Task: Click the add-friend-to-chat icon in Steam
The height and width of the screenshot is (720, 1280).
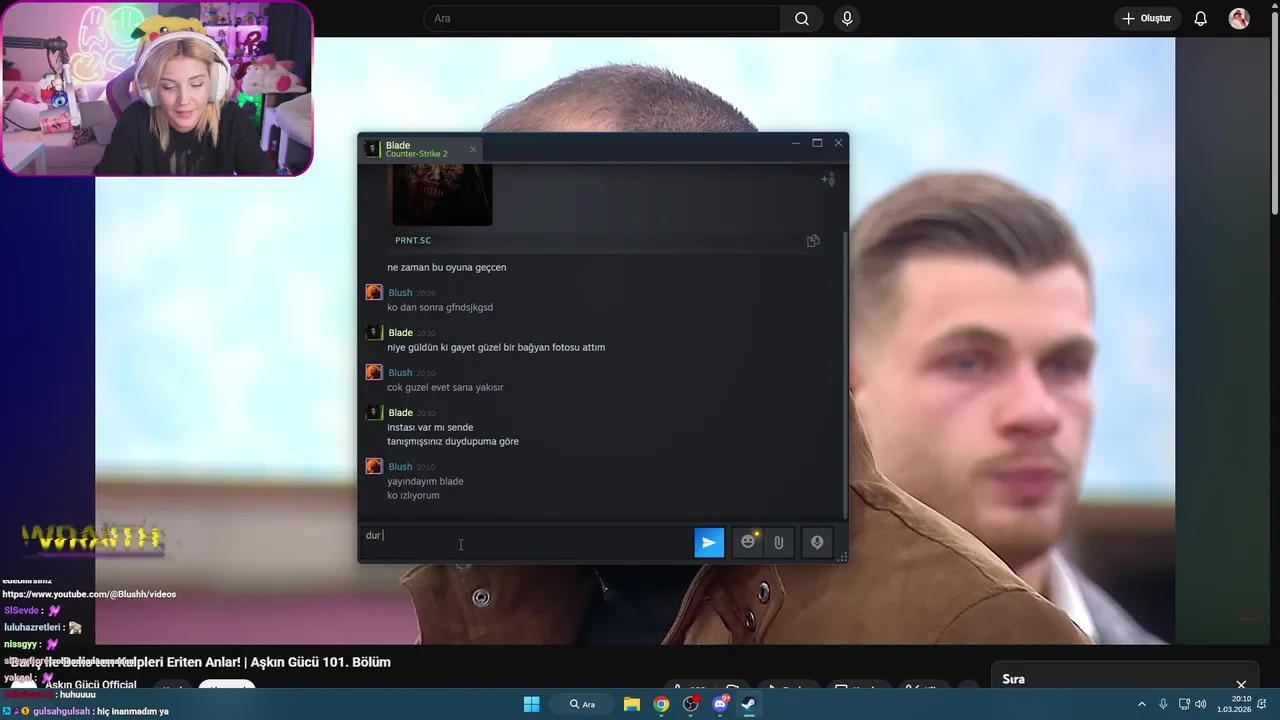Action: click(x=828, y=179)
